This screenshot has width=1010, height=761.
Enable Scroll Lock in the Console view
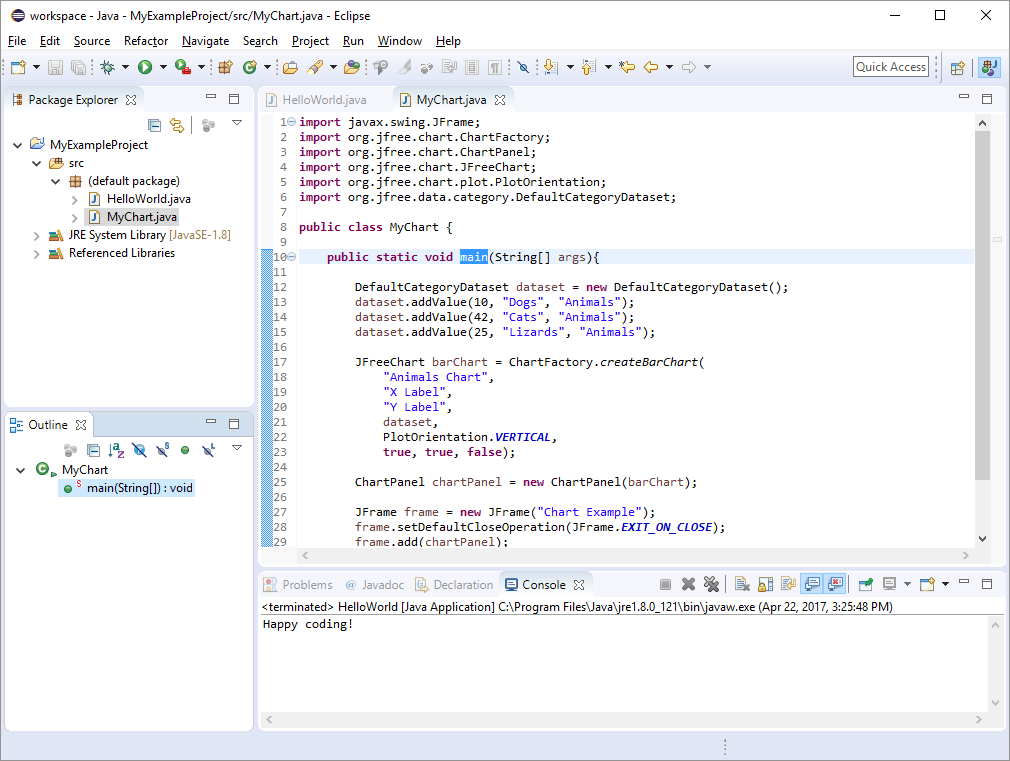(x=764, y=583)
